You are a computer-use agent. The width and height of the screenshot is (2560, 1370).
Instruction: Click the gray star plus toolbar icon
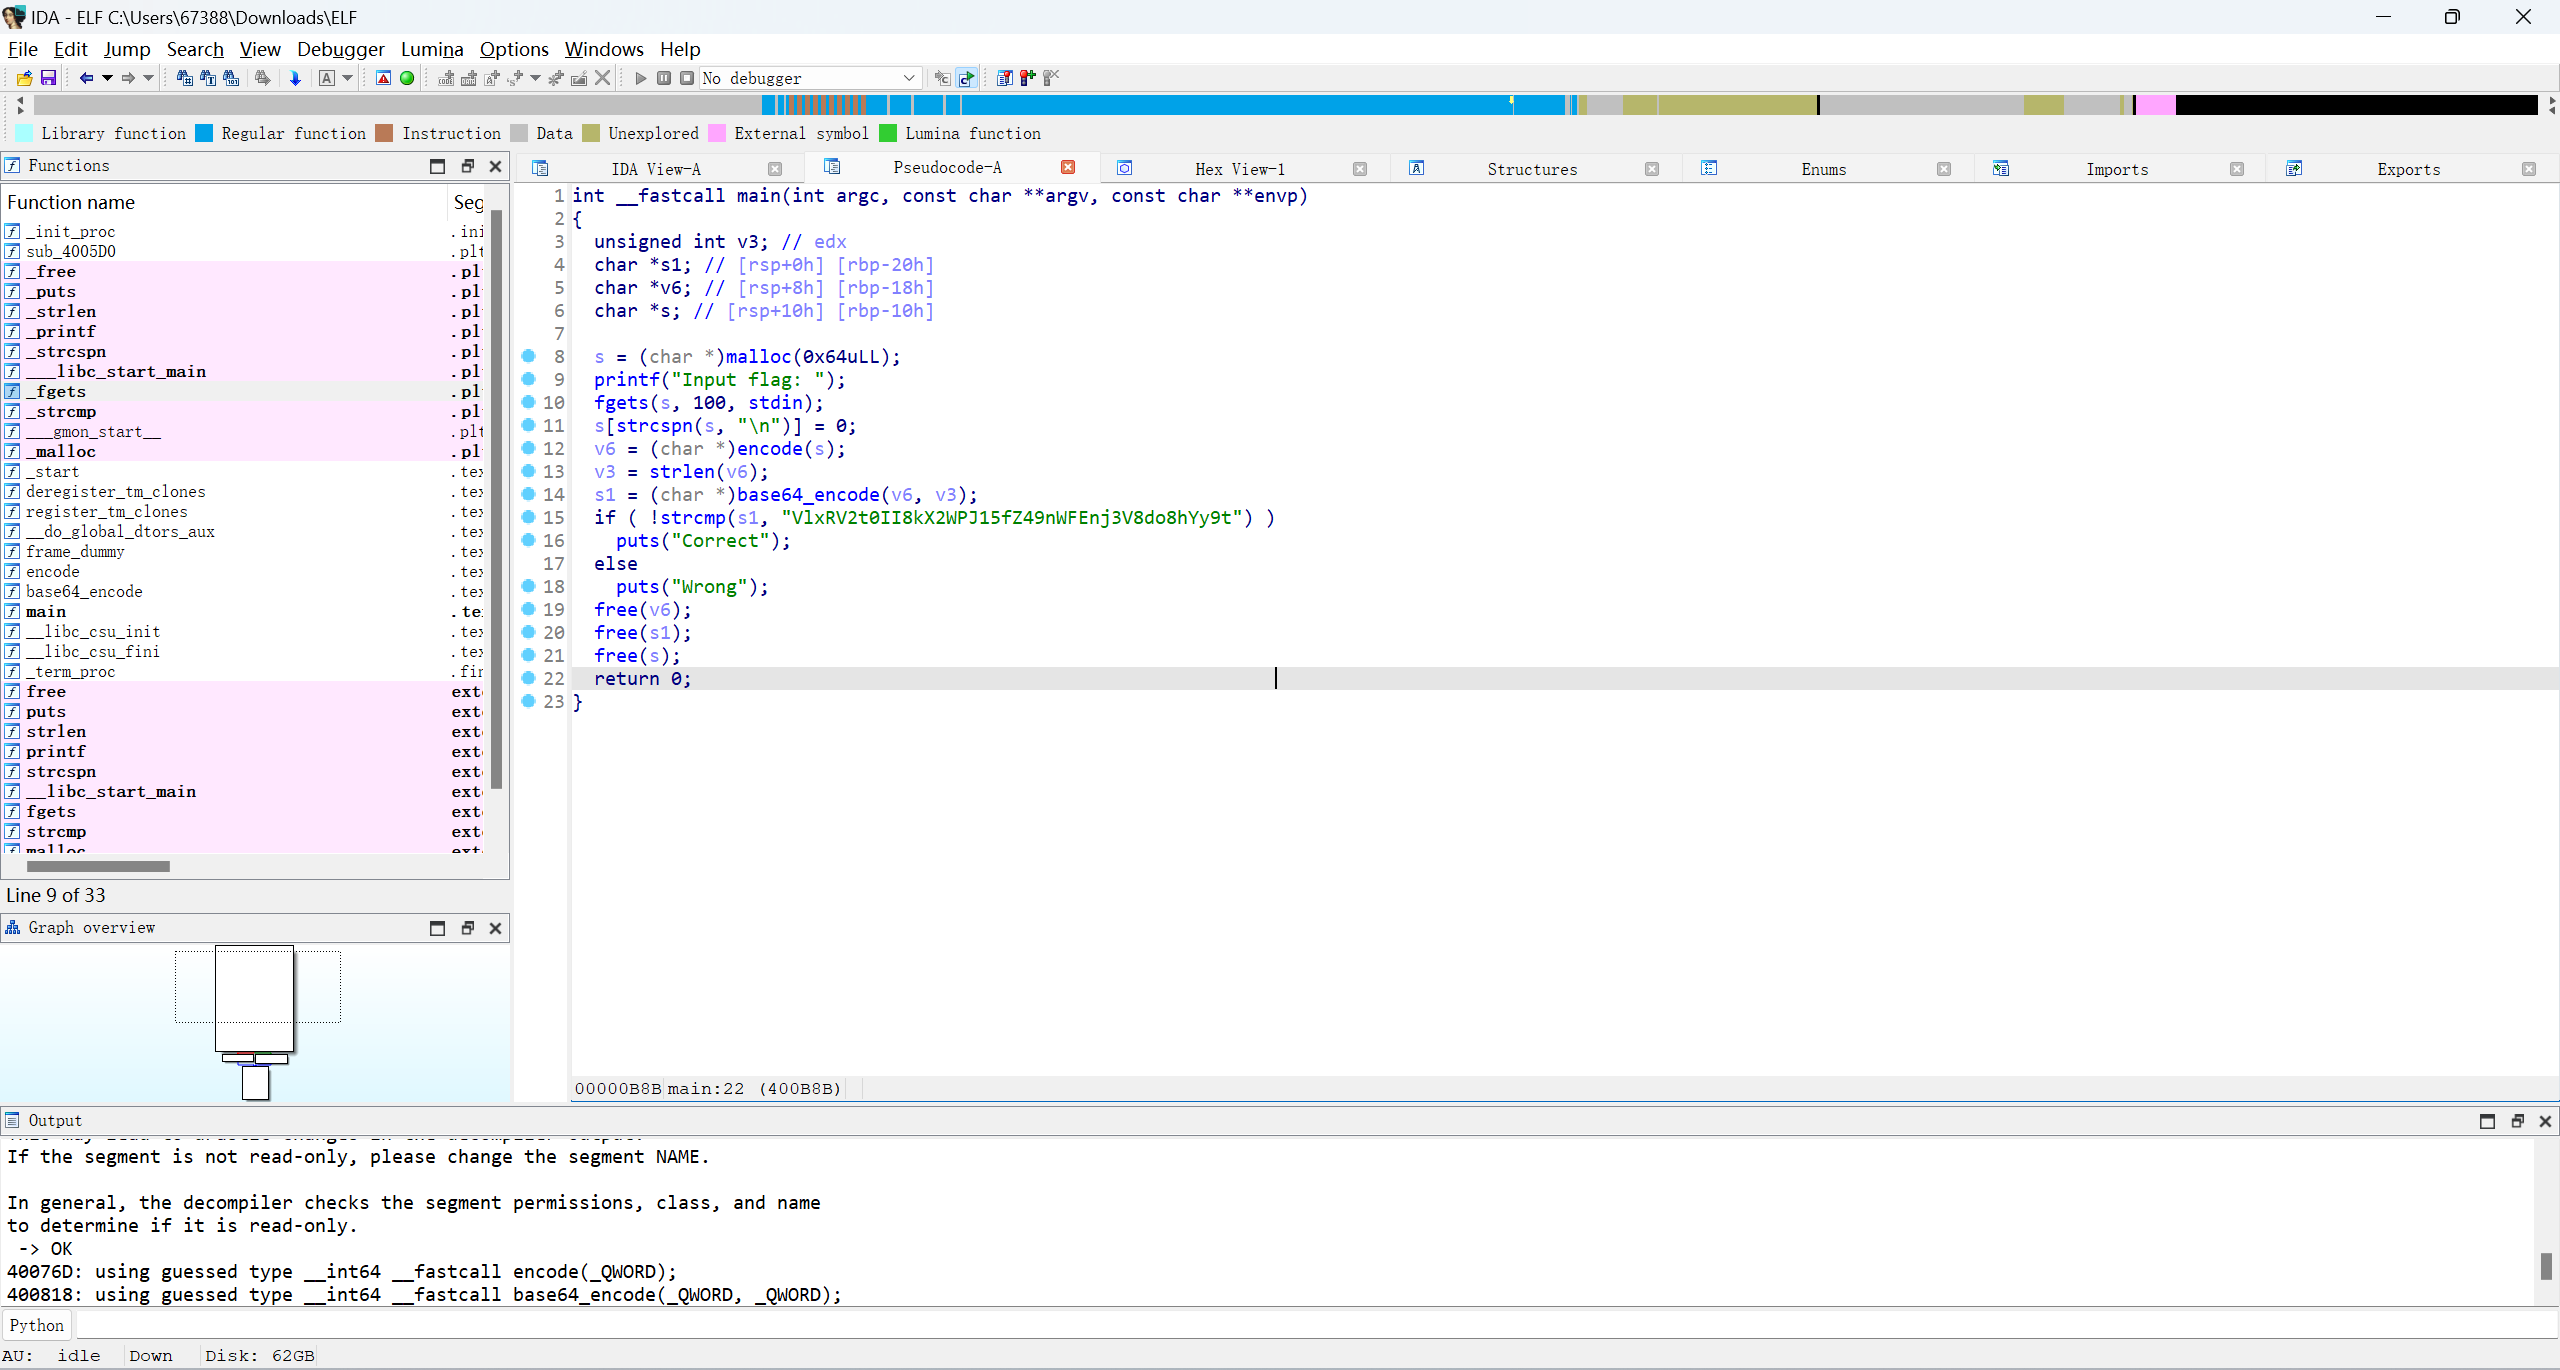pyautogui.click(x=556, y=78)
